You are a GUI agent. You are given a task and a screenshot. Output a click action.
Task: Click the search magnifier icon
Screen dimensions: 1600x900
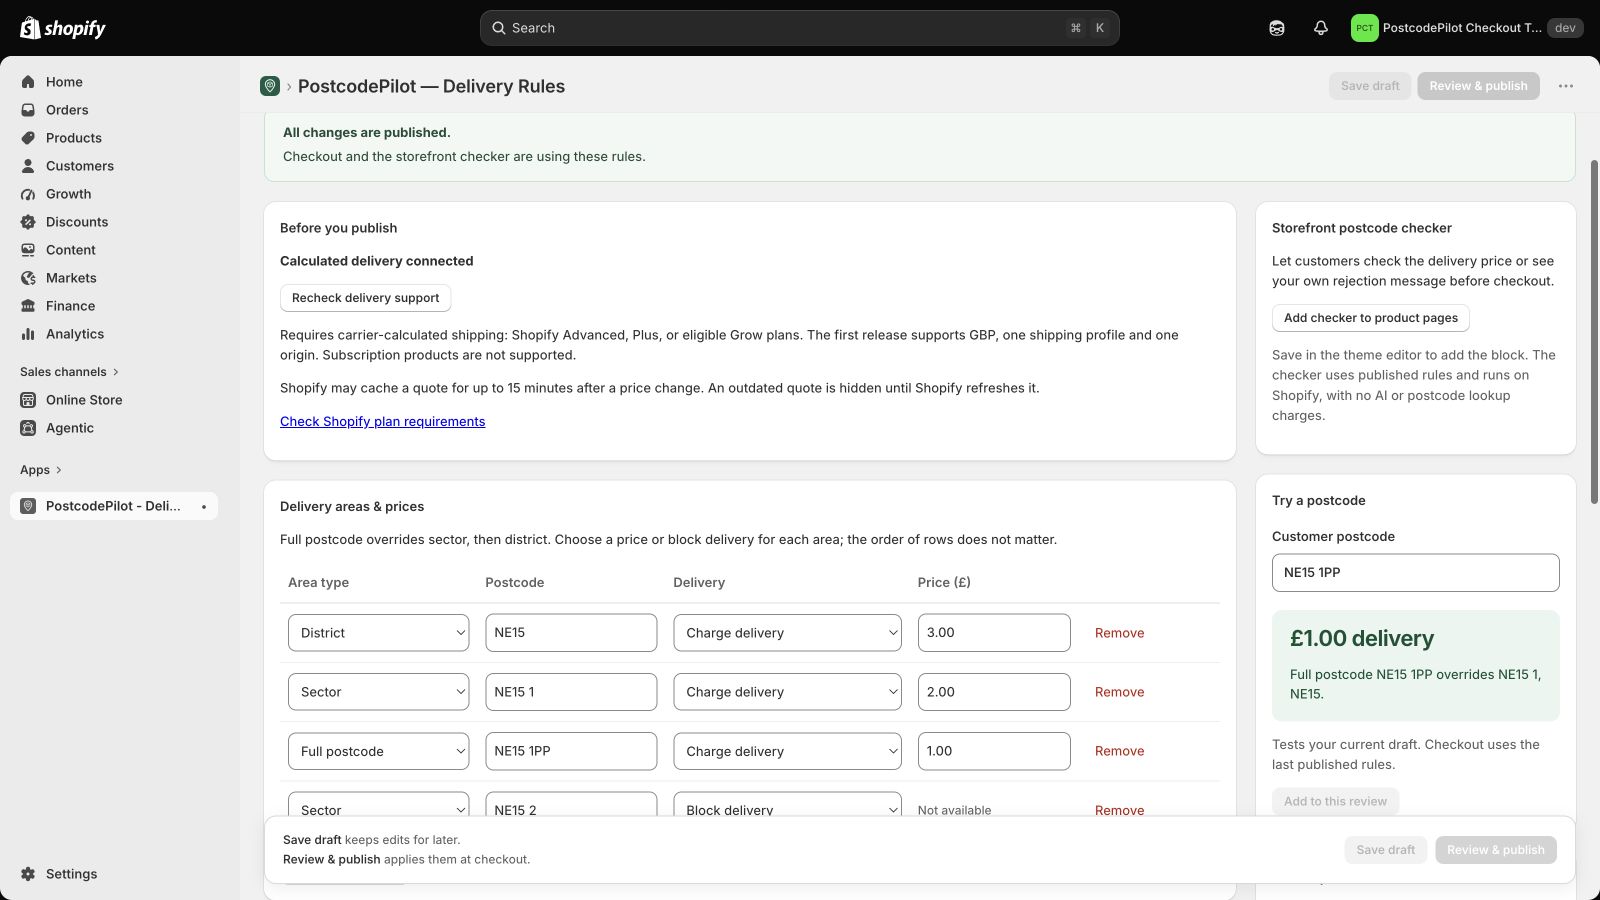499,28
